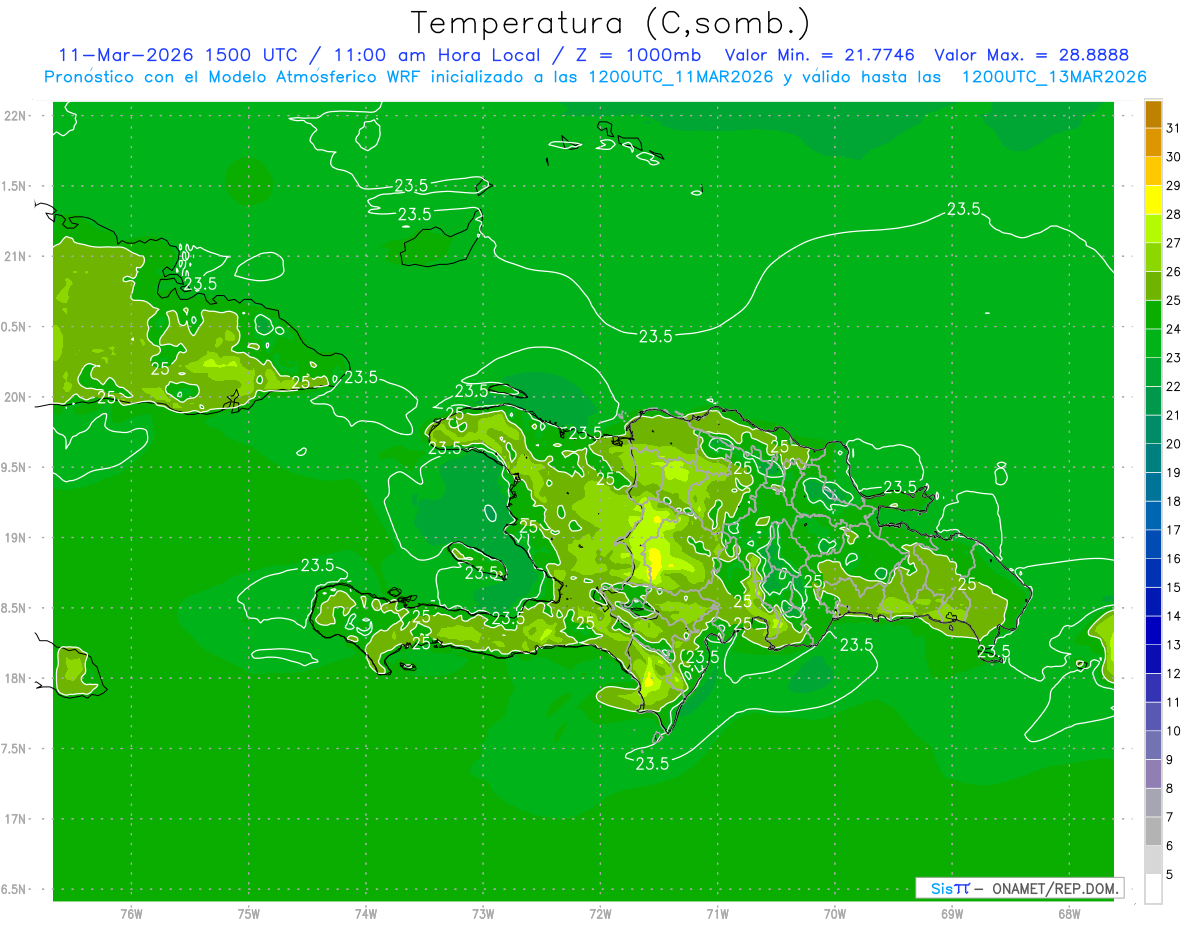Click the blue swatch between 16 and 17

point(1153,544)
